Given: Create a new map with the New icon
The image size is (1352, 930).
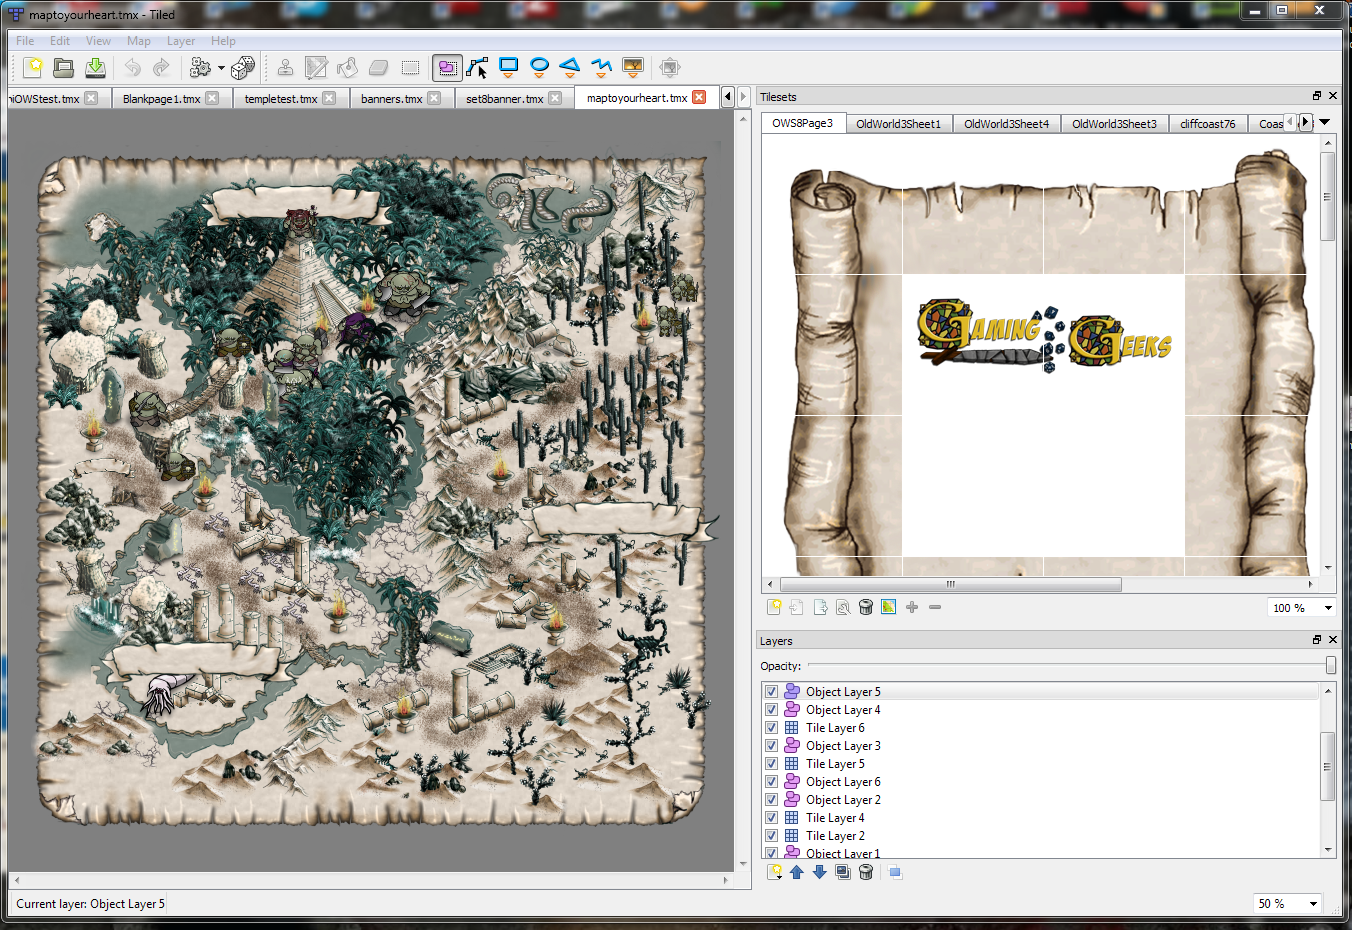Looking at the screenshot, I should pos(33,67).
